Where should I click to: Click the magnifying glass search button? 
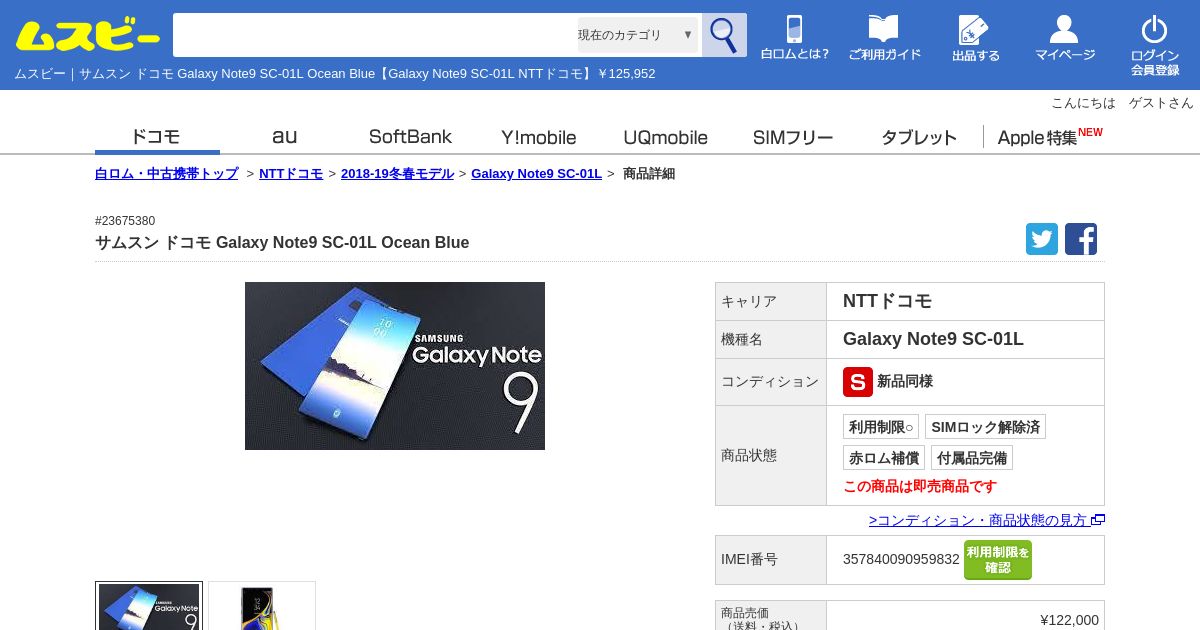point(724,35)
